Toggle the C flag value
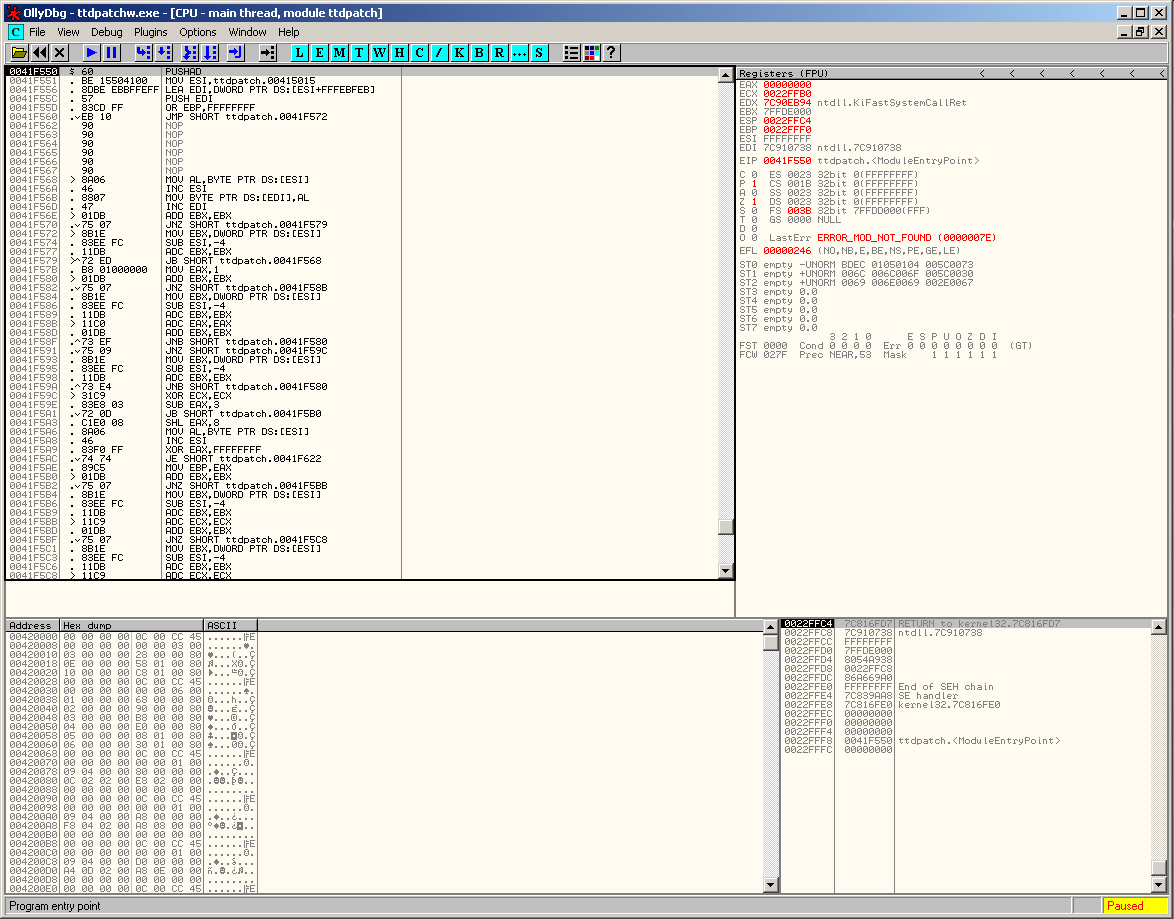This screenshot has height=919, width=1174. (x=754, y=175)
